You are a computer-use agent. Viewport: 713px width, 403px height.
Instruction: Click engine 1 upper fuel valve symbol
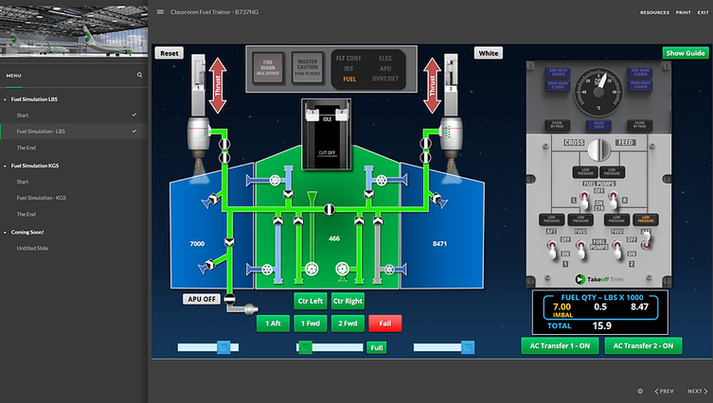[225, 144]
